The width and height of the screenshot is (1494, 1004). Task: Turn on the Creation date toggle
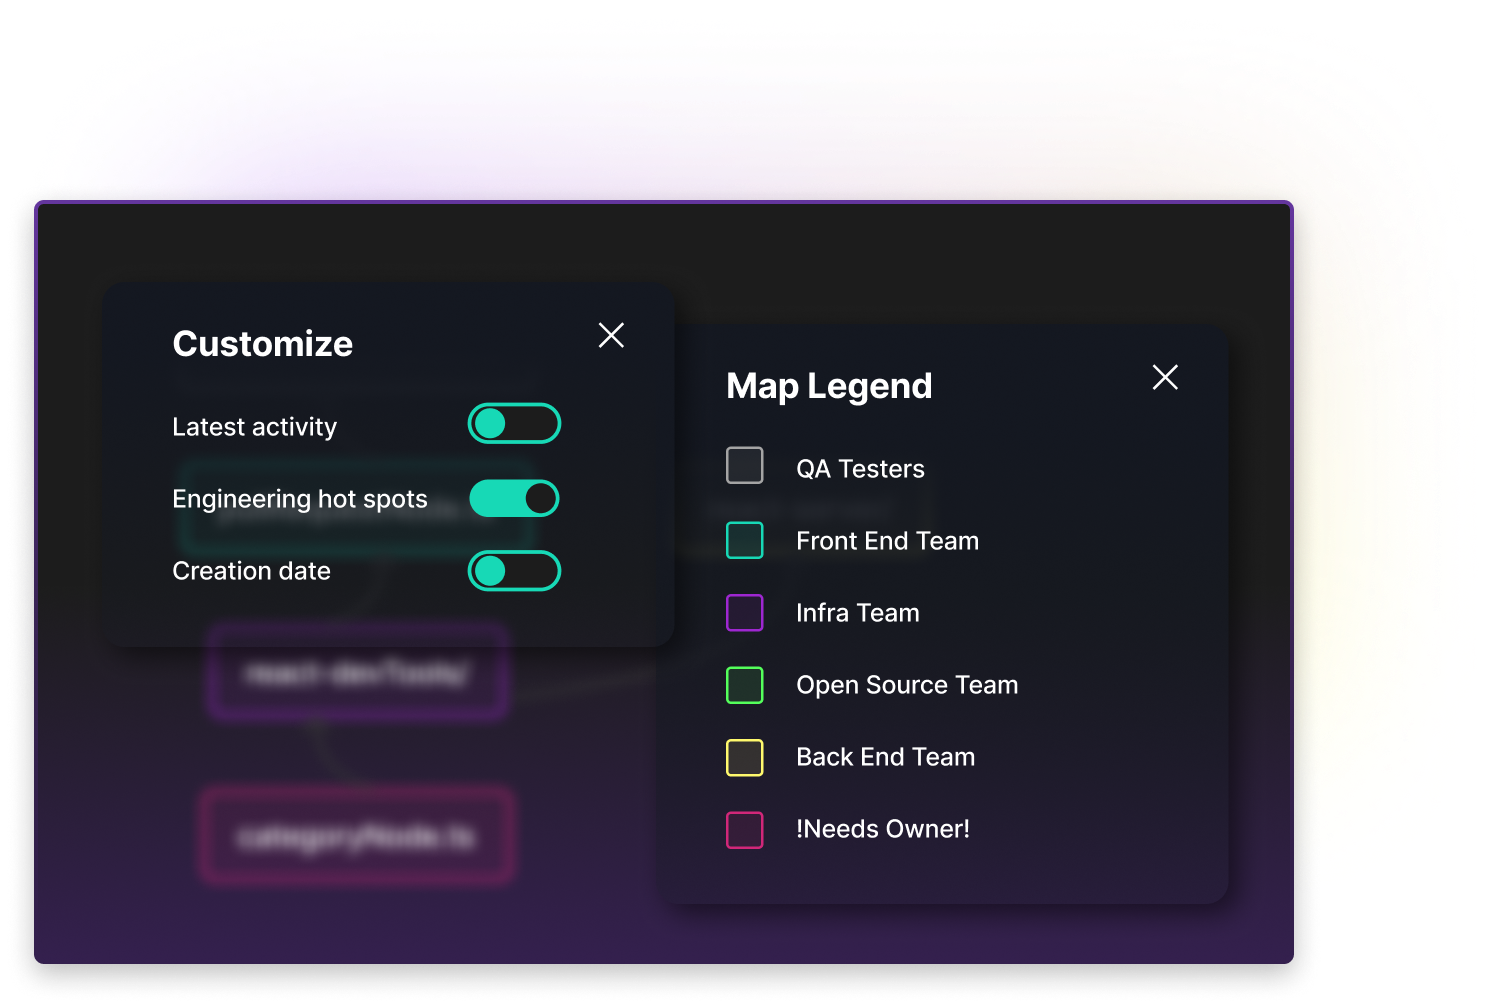tap(514, 570)
